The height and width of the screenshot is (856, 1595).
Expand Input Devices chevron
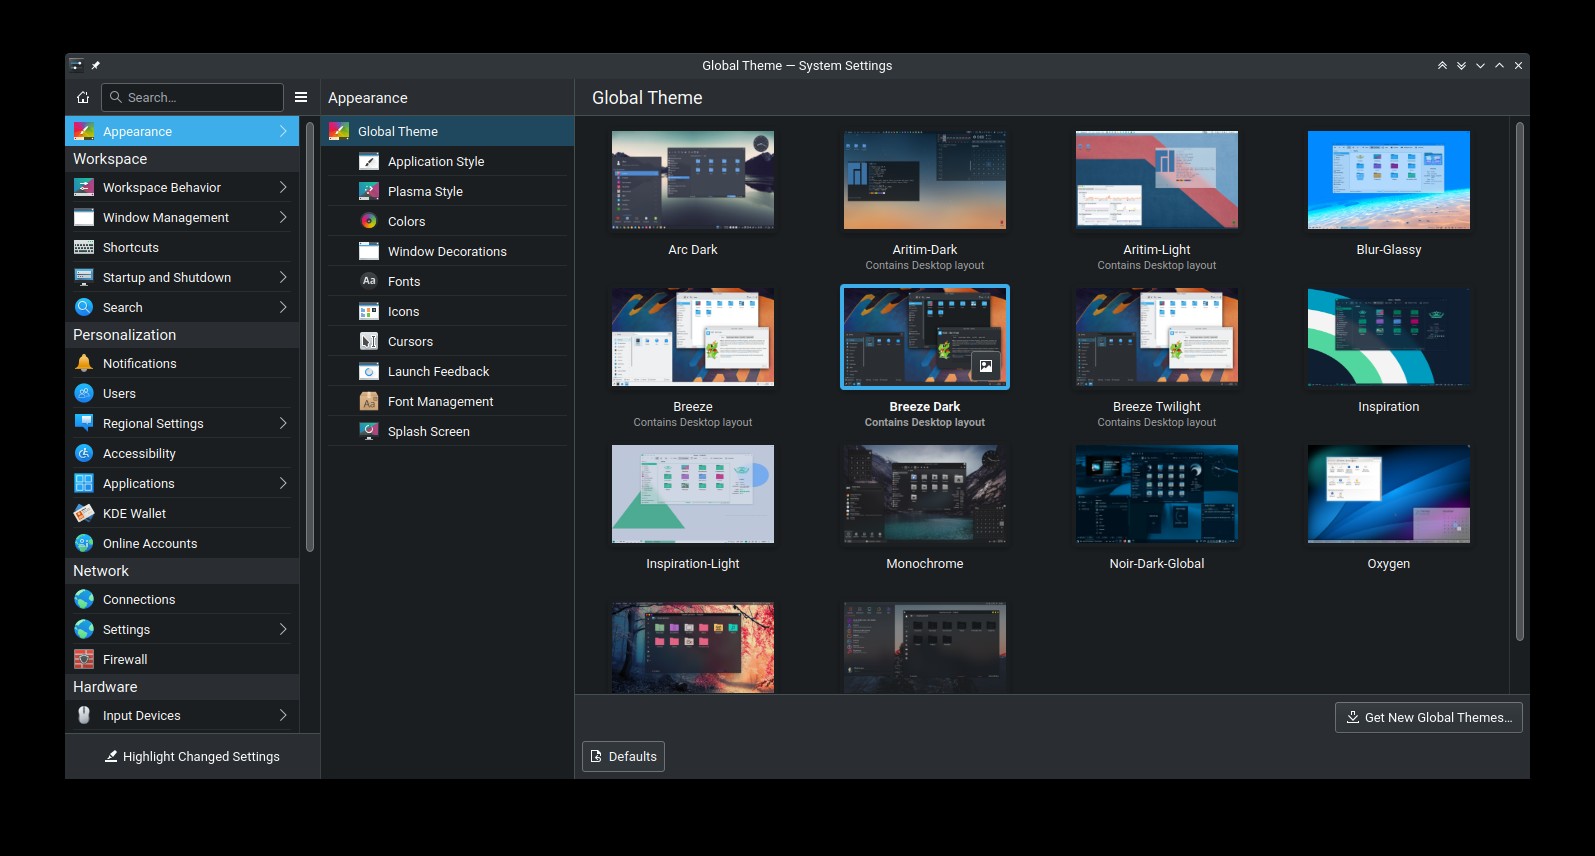[x=283, y=715]
